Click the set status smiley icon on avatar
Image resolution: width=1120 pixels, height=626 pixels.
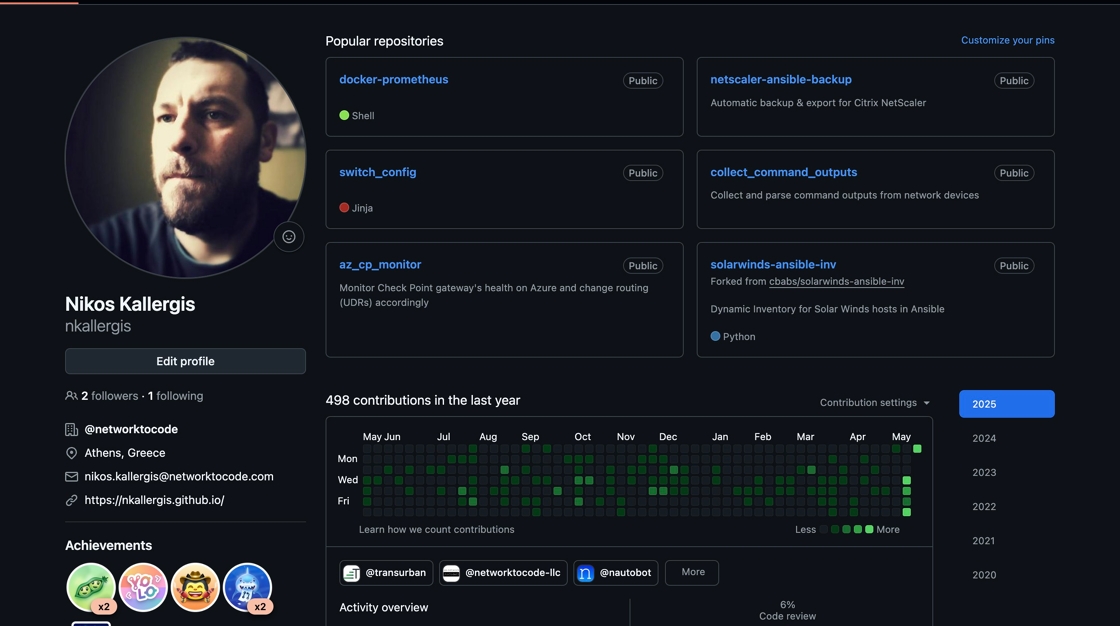pyautogui.click(x=289, y=237)
